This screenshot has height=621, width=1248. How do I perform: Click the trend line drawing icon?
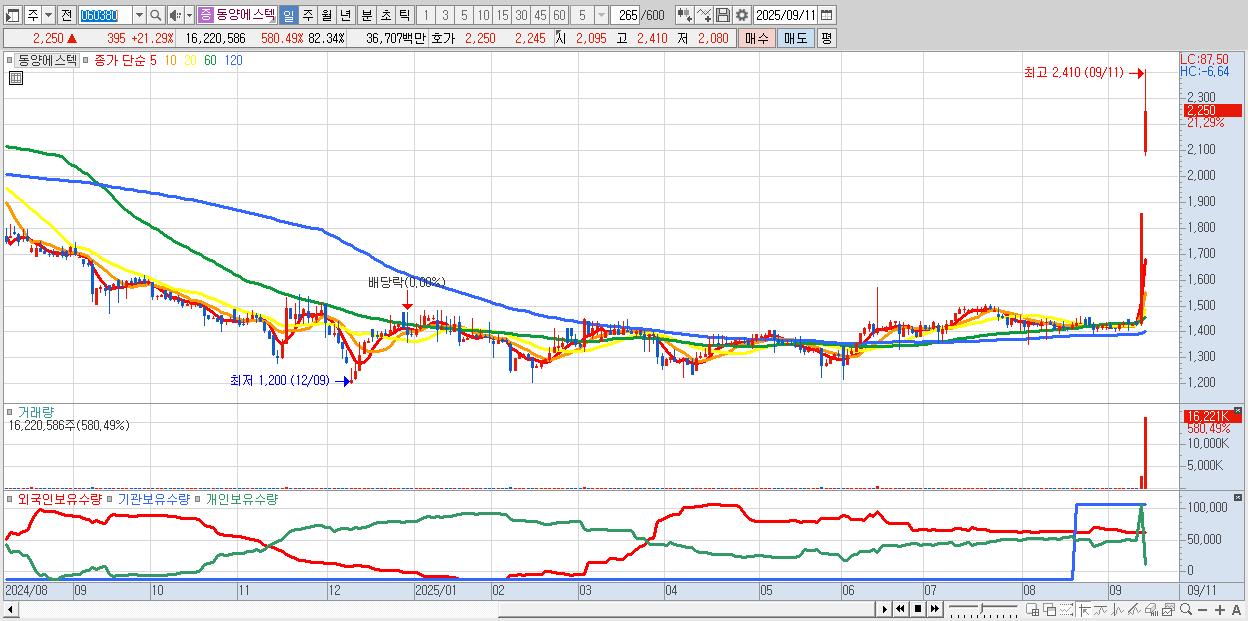point(1101,609)
